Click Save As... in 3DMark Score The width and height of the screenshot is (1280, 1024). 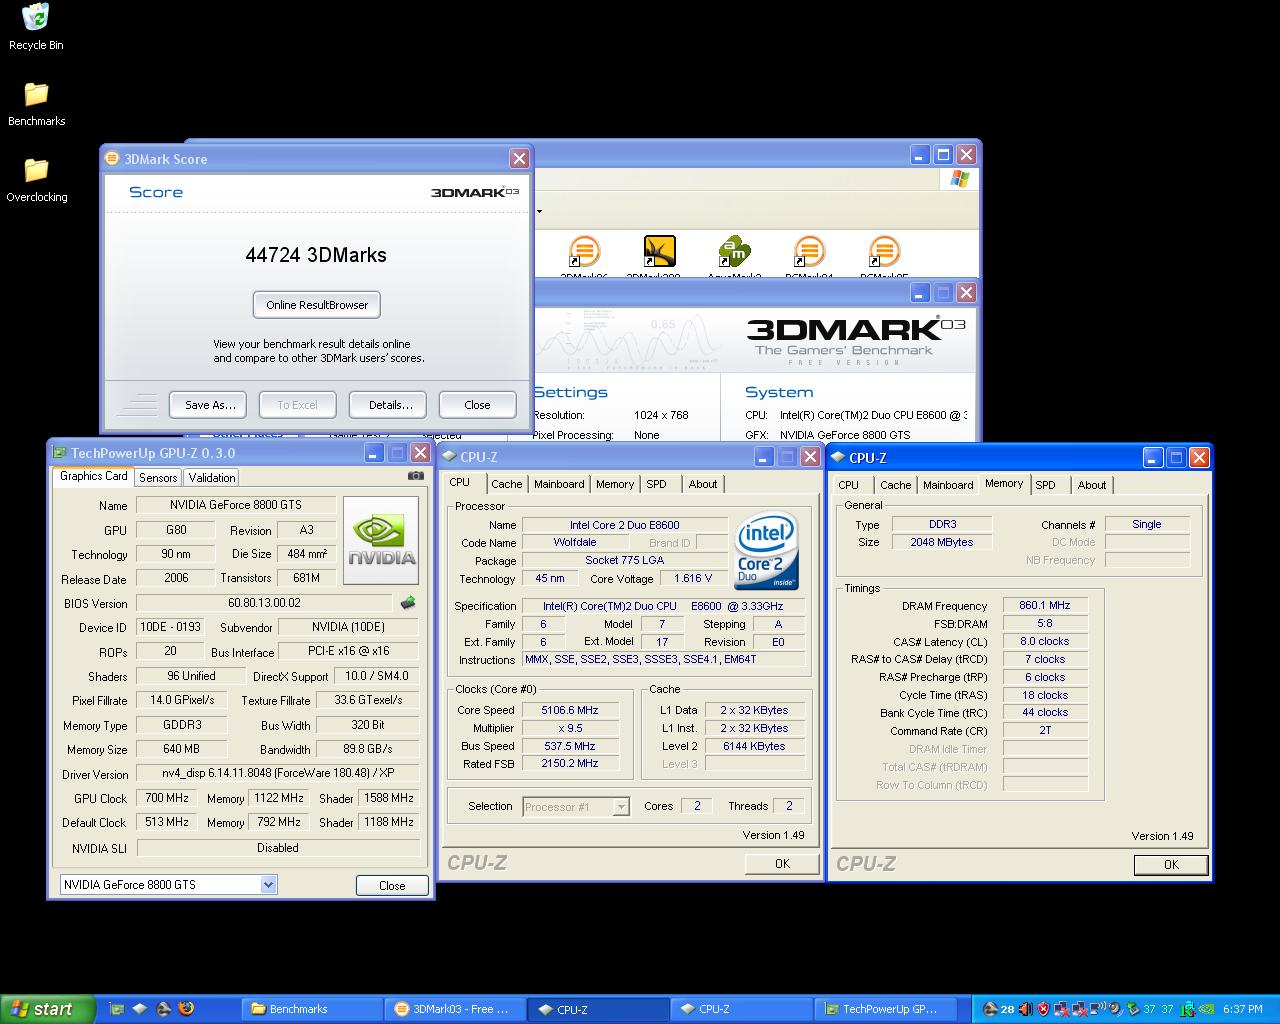point(210,405)
